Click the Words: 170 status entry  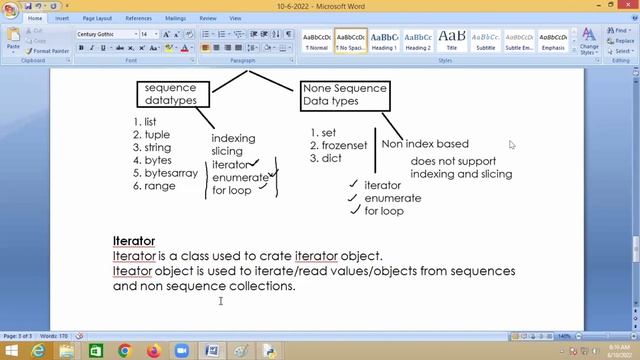pos(54,336)
